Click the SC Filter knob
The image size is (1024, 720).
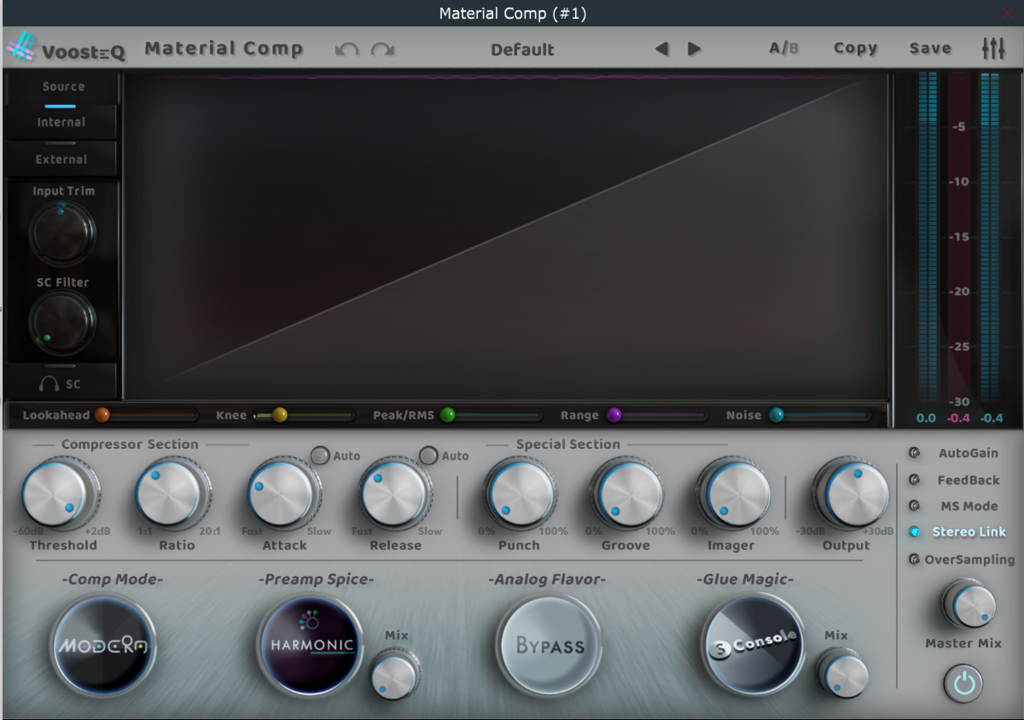62,321
